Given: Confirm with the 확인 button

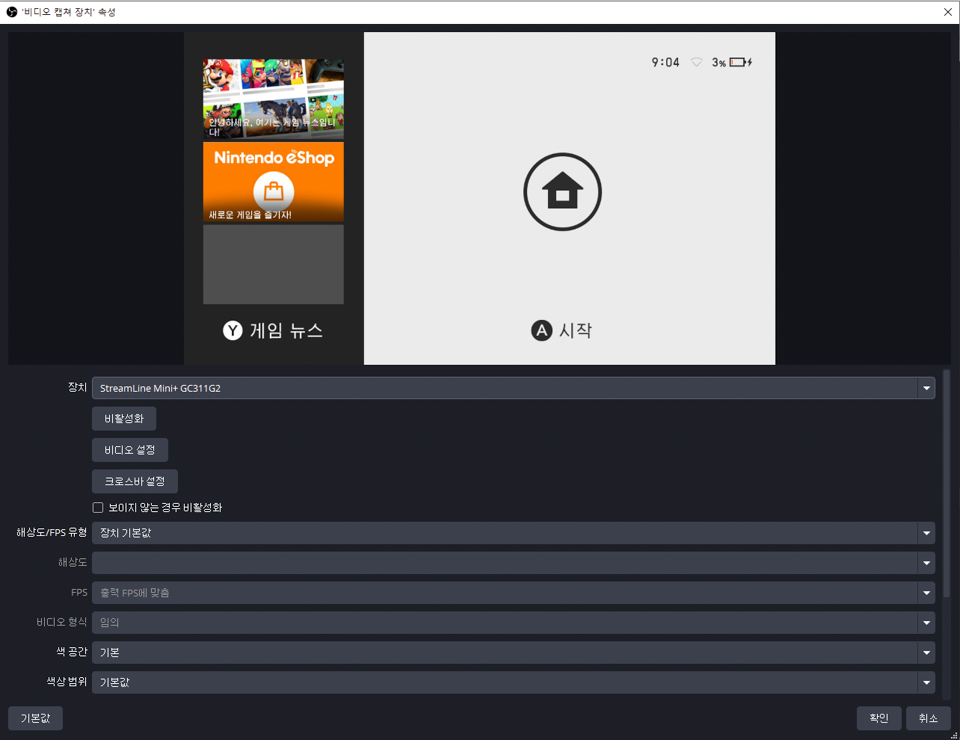Looking at the screenshot, I should (x=878, y=718).
